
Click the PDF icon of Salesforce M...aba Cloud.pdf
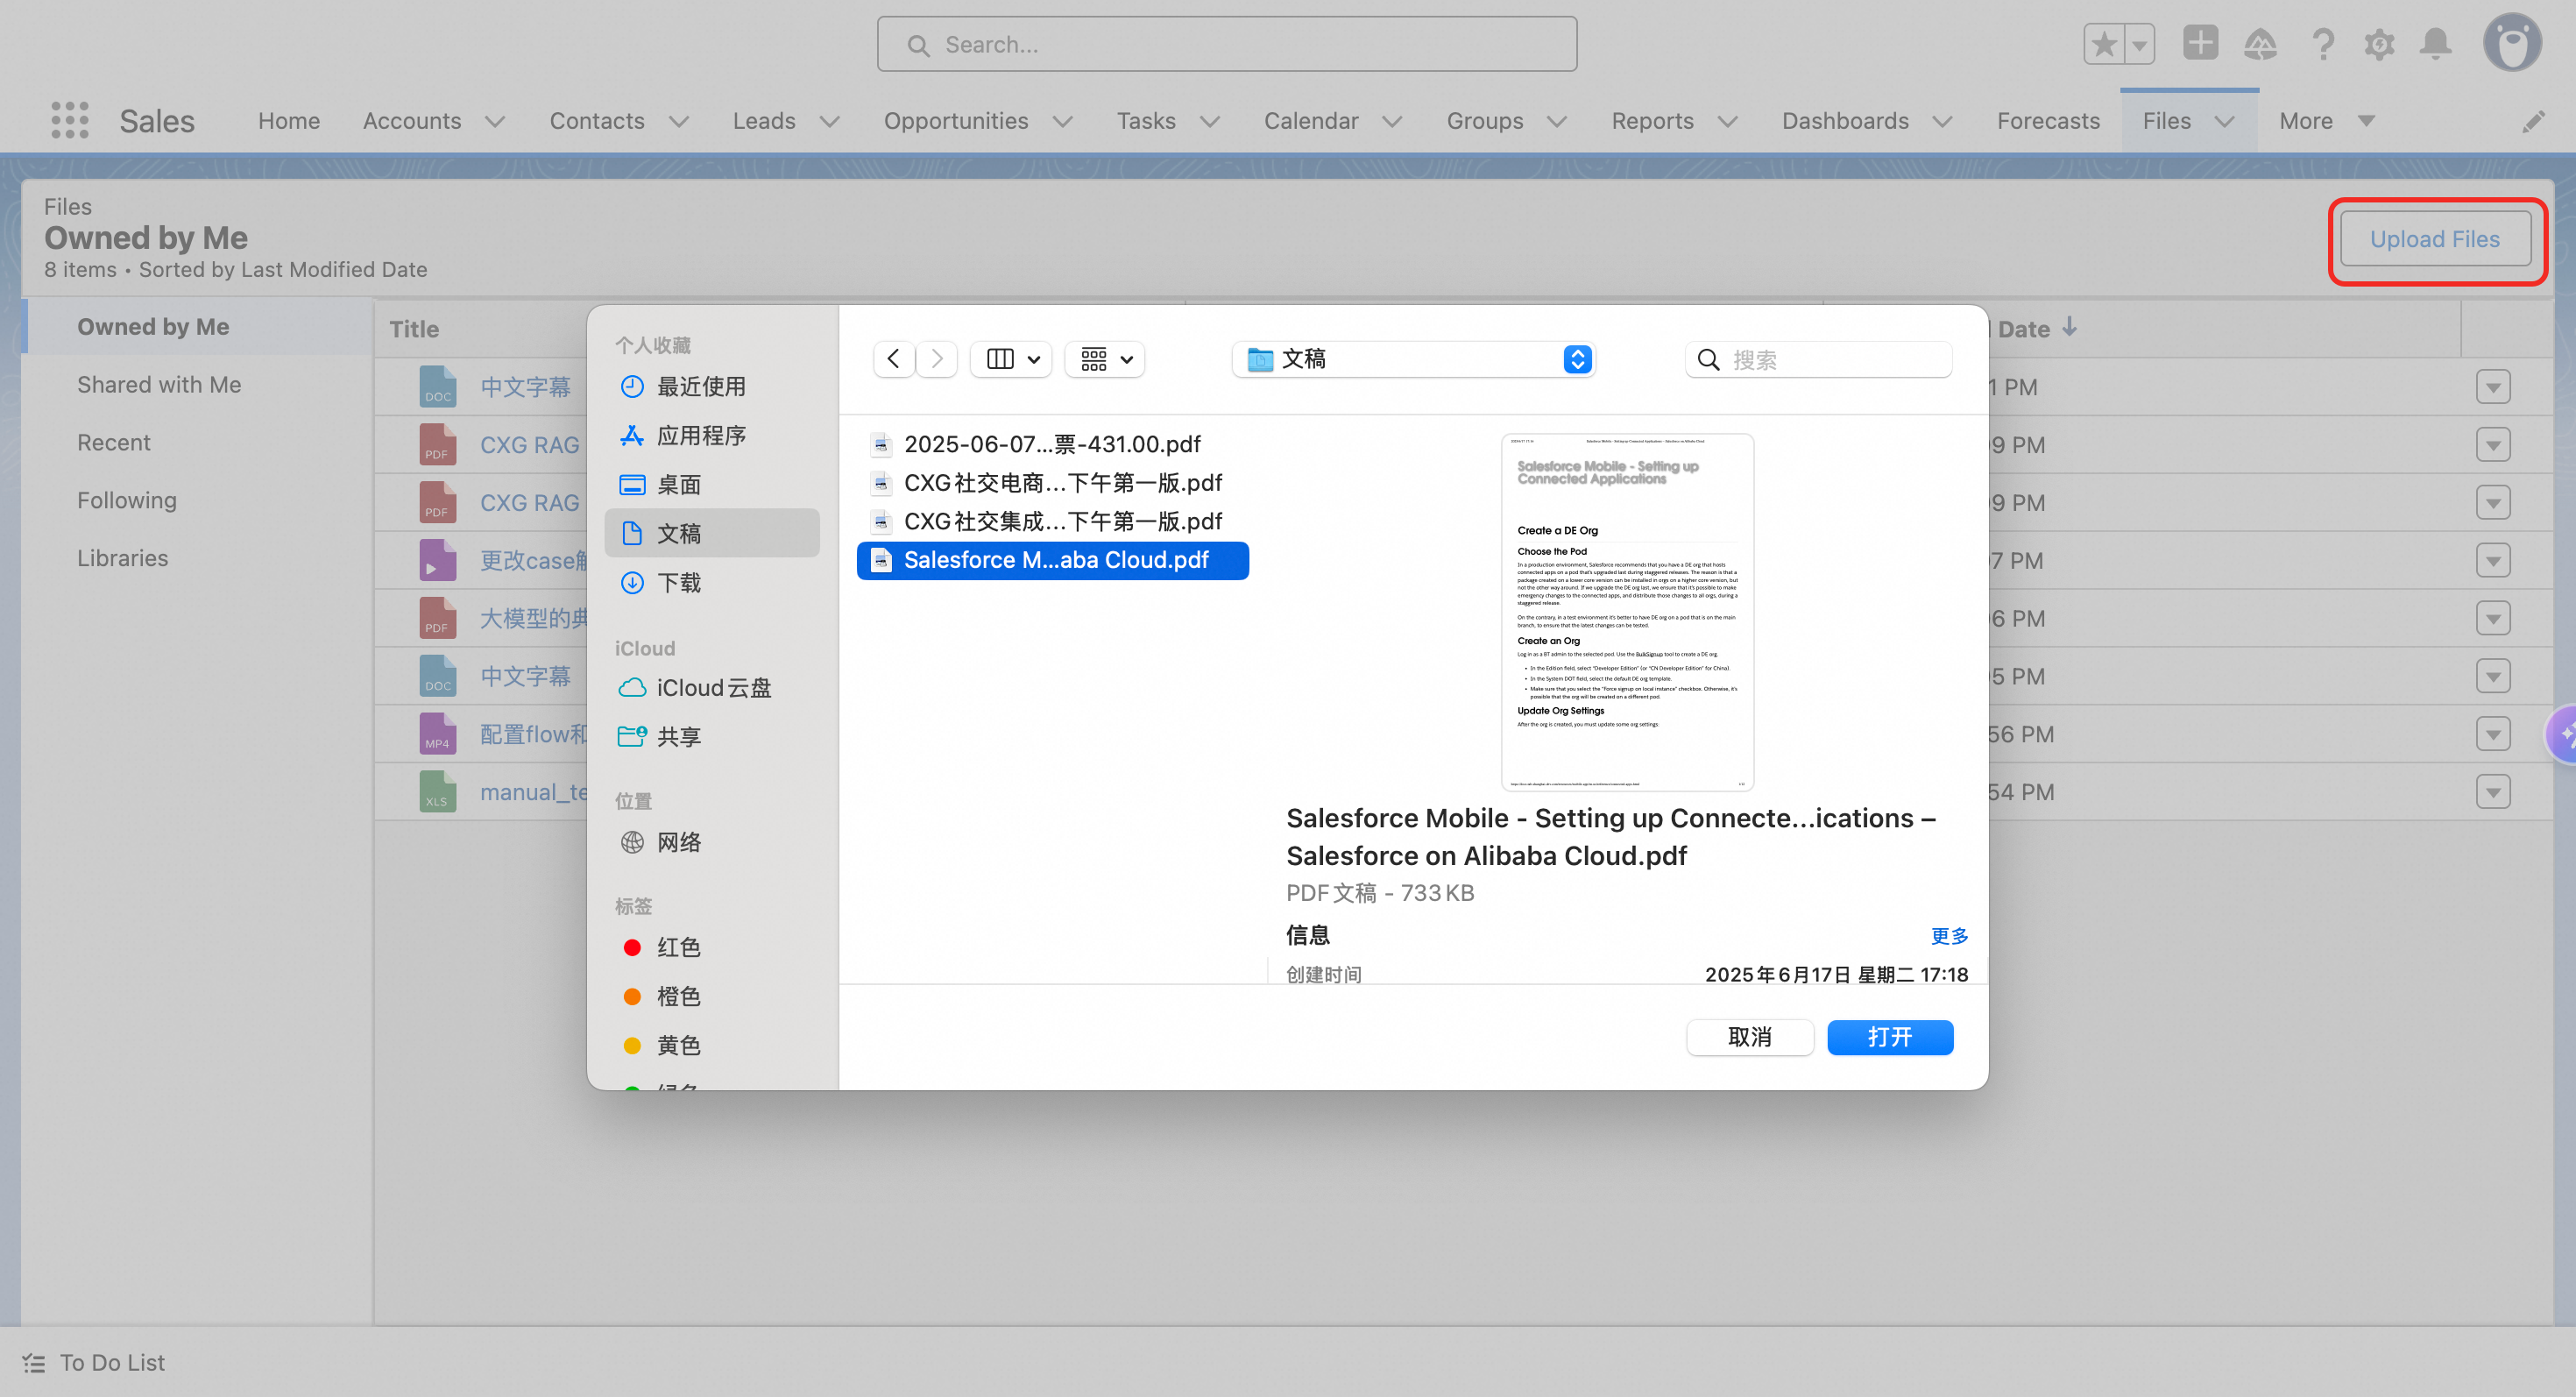pyautogui.click(x=881, y=560)
